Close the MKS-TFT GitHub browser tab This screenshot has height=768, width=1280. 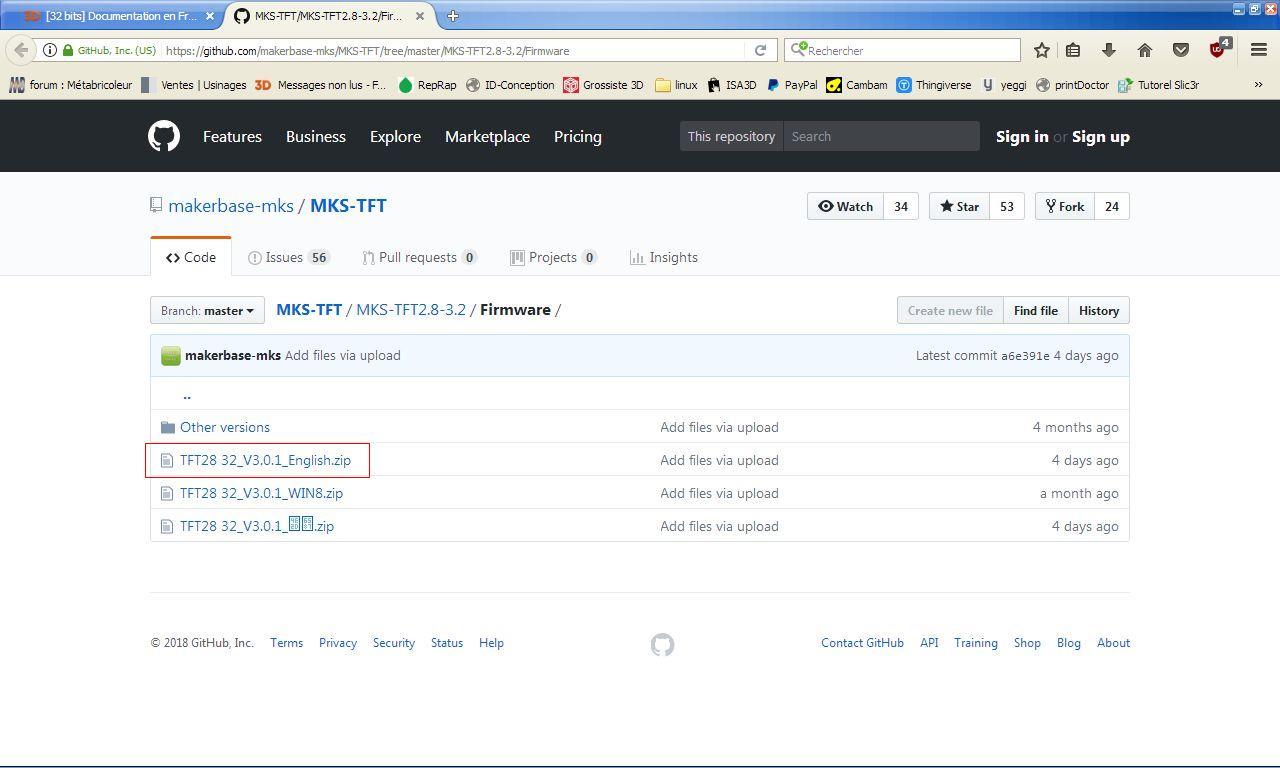pos(420,16)
